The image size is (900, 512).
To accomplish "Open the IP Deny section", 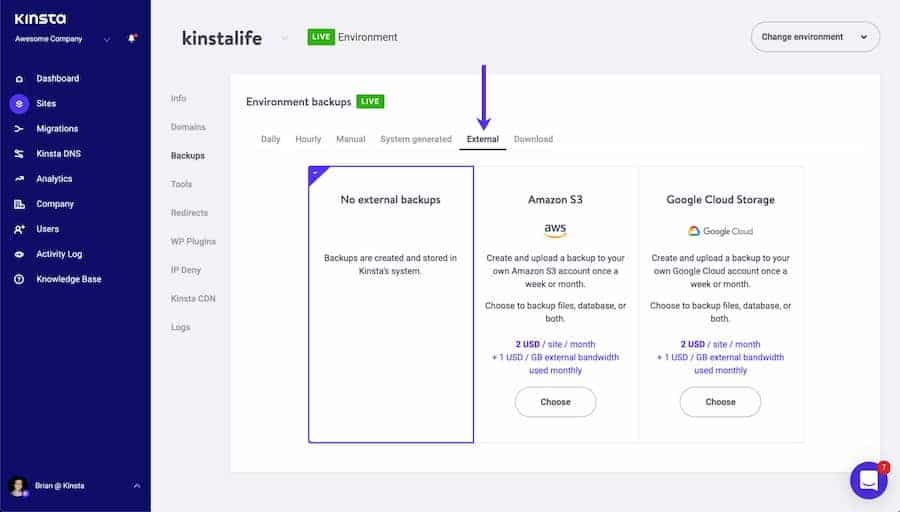I will click(x=185, y=270).
